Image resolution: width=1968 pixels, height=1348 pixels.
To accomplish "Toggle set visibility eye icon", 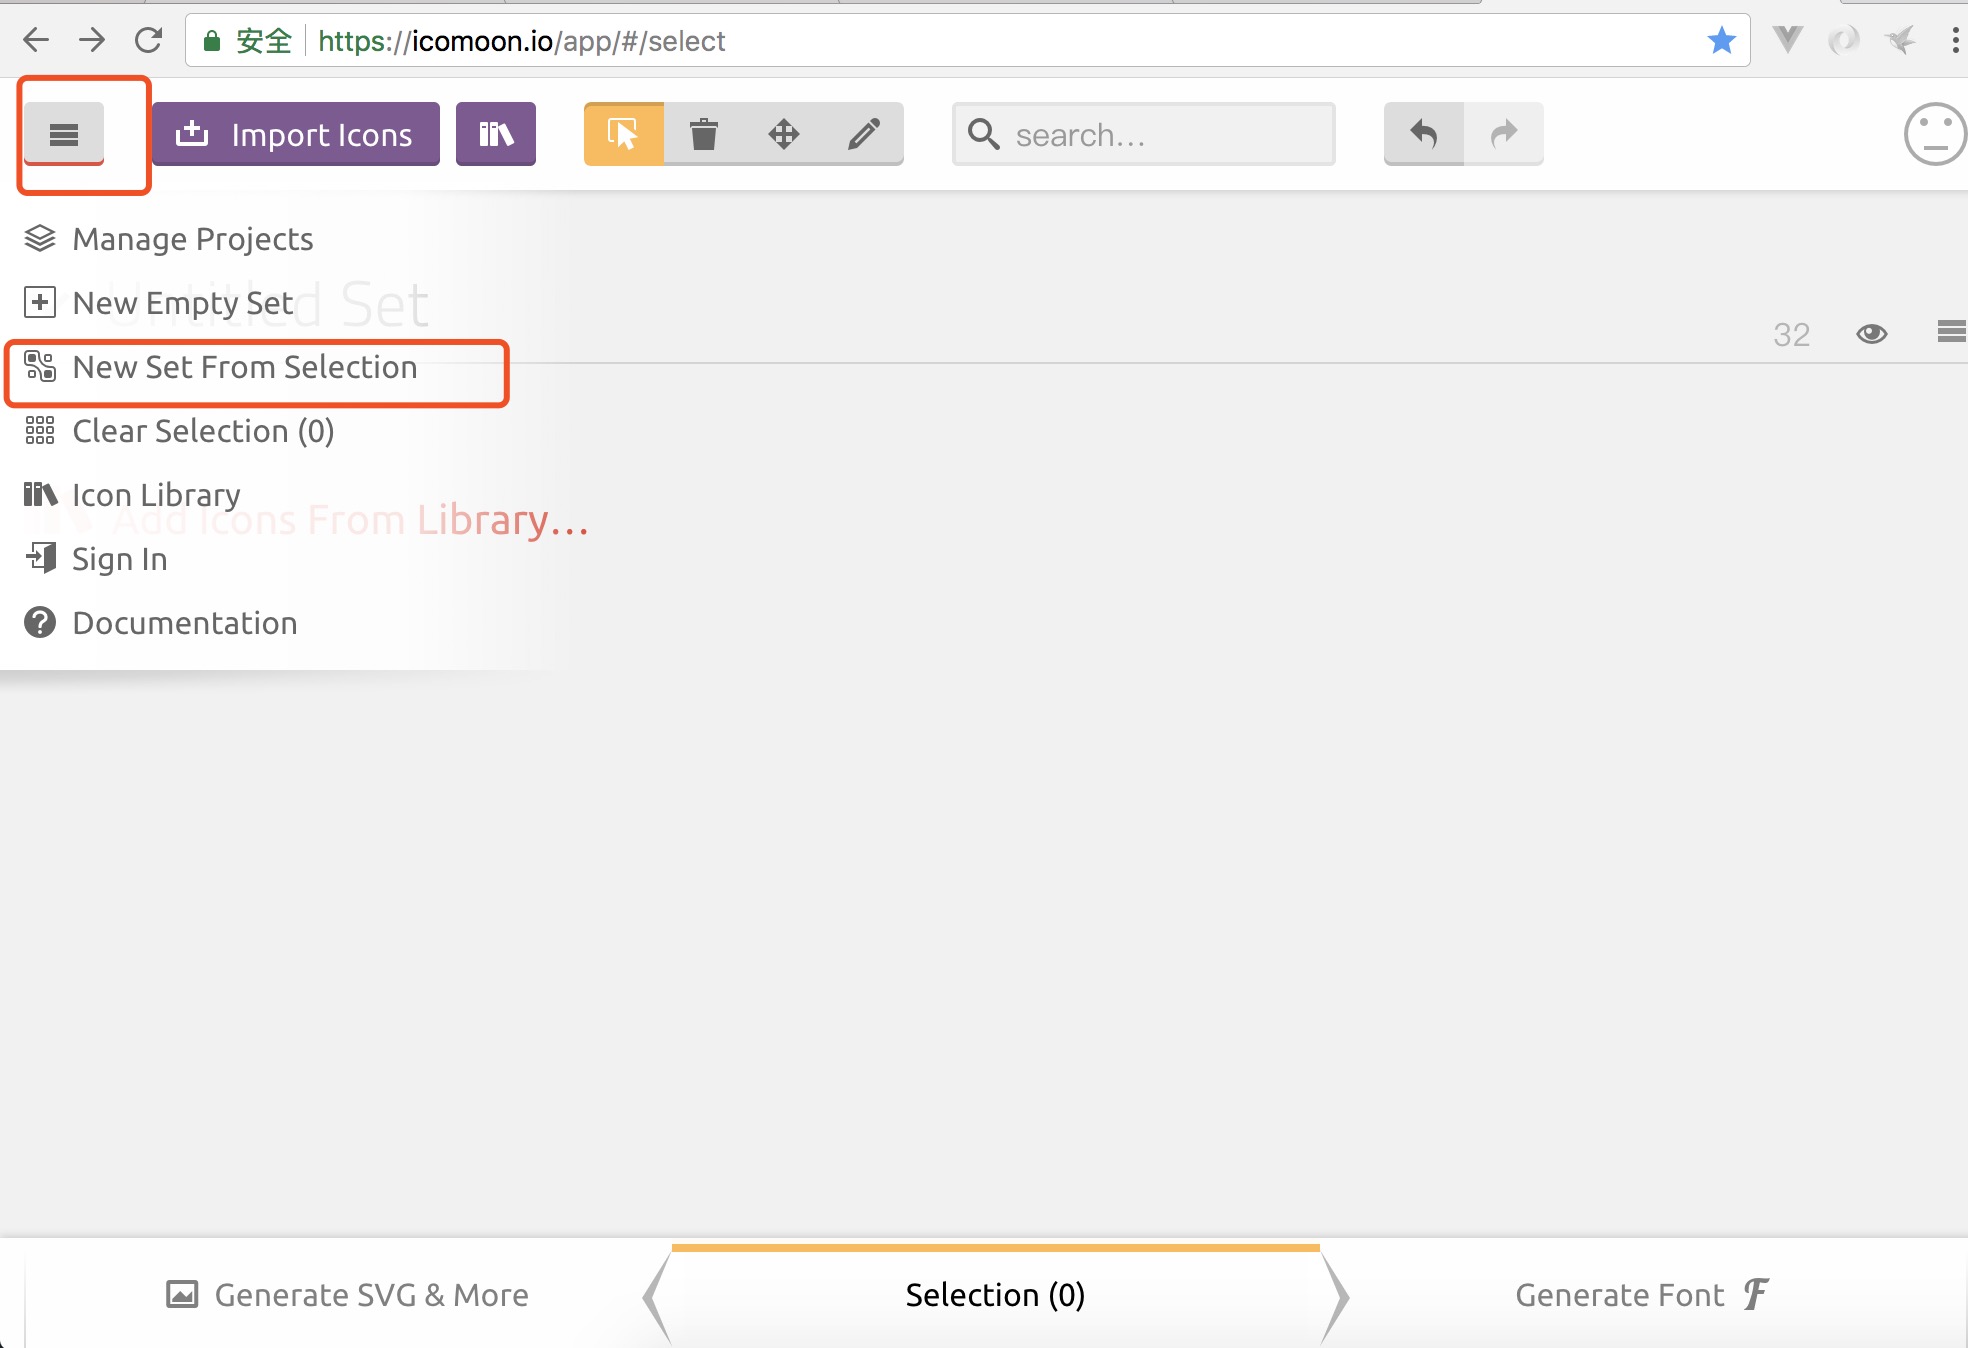I will coord(1872,334).
